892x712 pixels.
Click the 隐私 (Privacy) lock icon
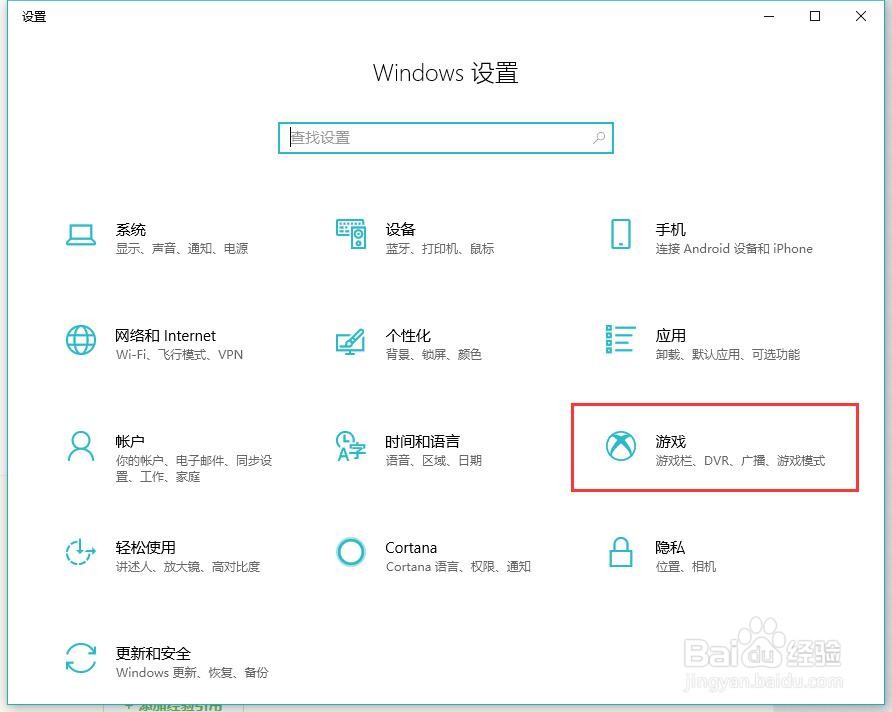(x=621, y=552)
